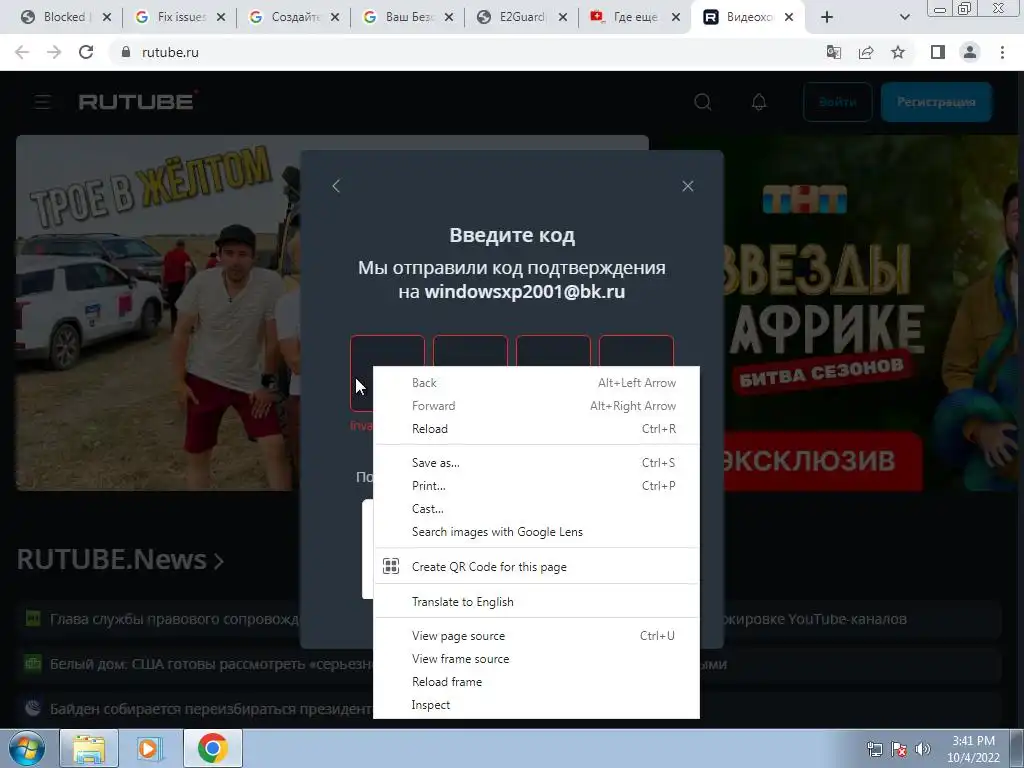Click the browser forward arrow
The height and width of the screenshot is (768, 1024).
coord(54,52)
